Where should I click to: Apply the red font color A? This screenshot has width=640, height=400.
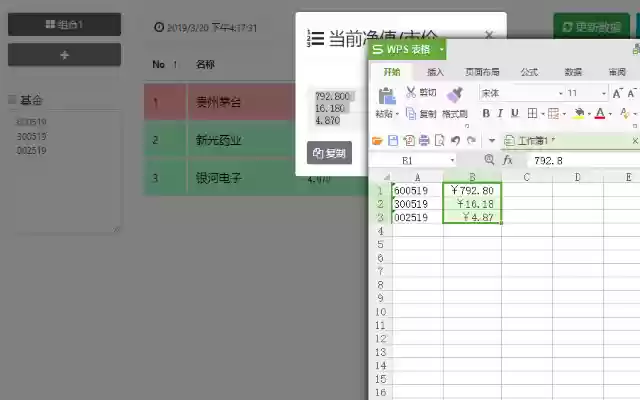(600, 113)
